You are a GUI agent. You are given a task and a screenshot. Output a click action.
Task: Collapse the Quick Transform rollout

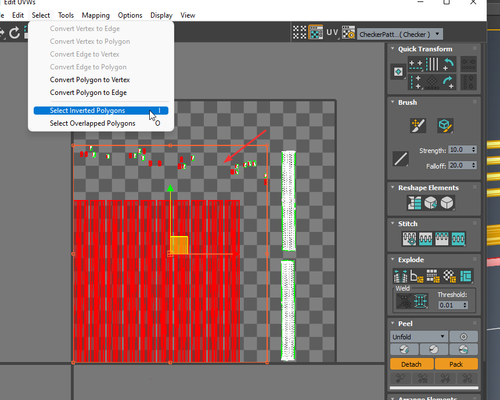click(x=393, y=49)
